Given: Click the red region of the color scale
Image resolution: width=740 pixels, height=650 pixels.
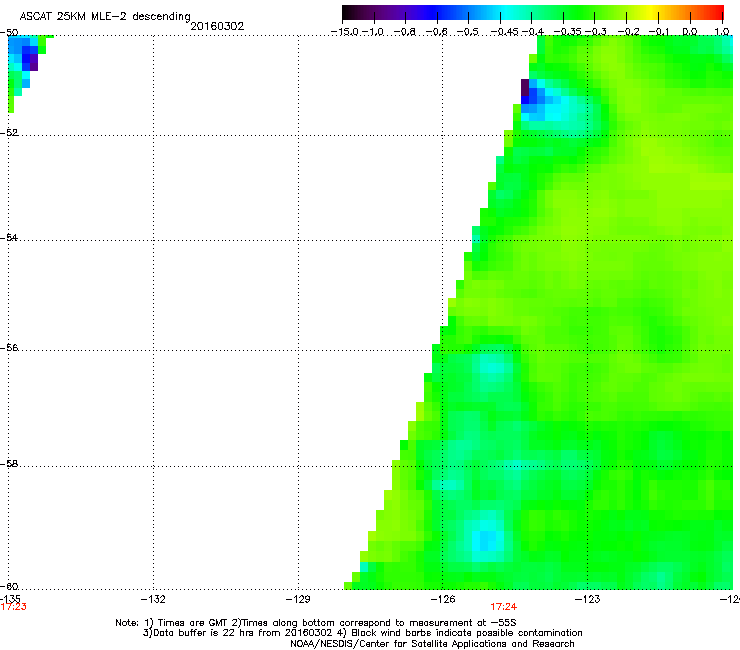Looking at the screenshot, I should [x=714, y=12].
